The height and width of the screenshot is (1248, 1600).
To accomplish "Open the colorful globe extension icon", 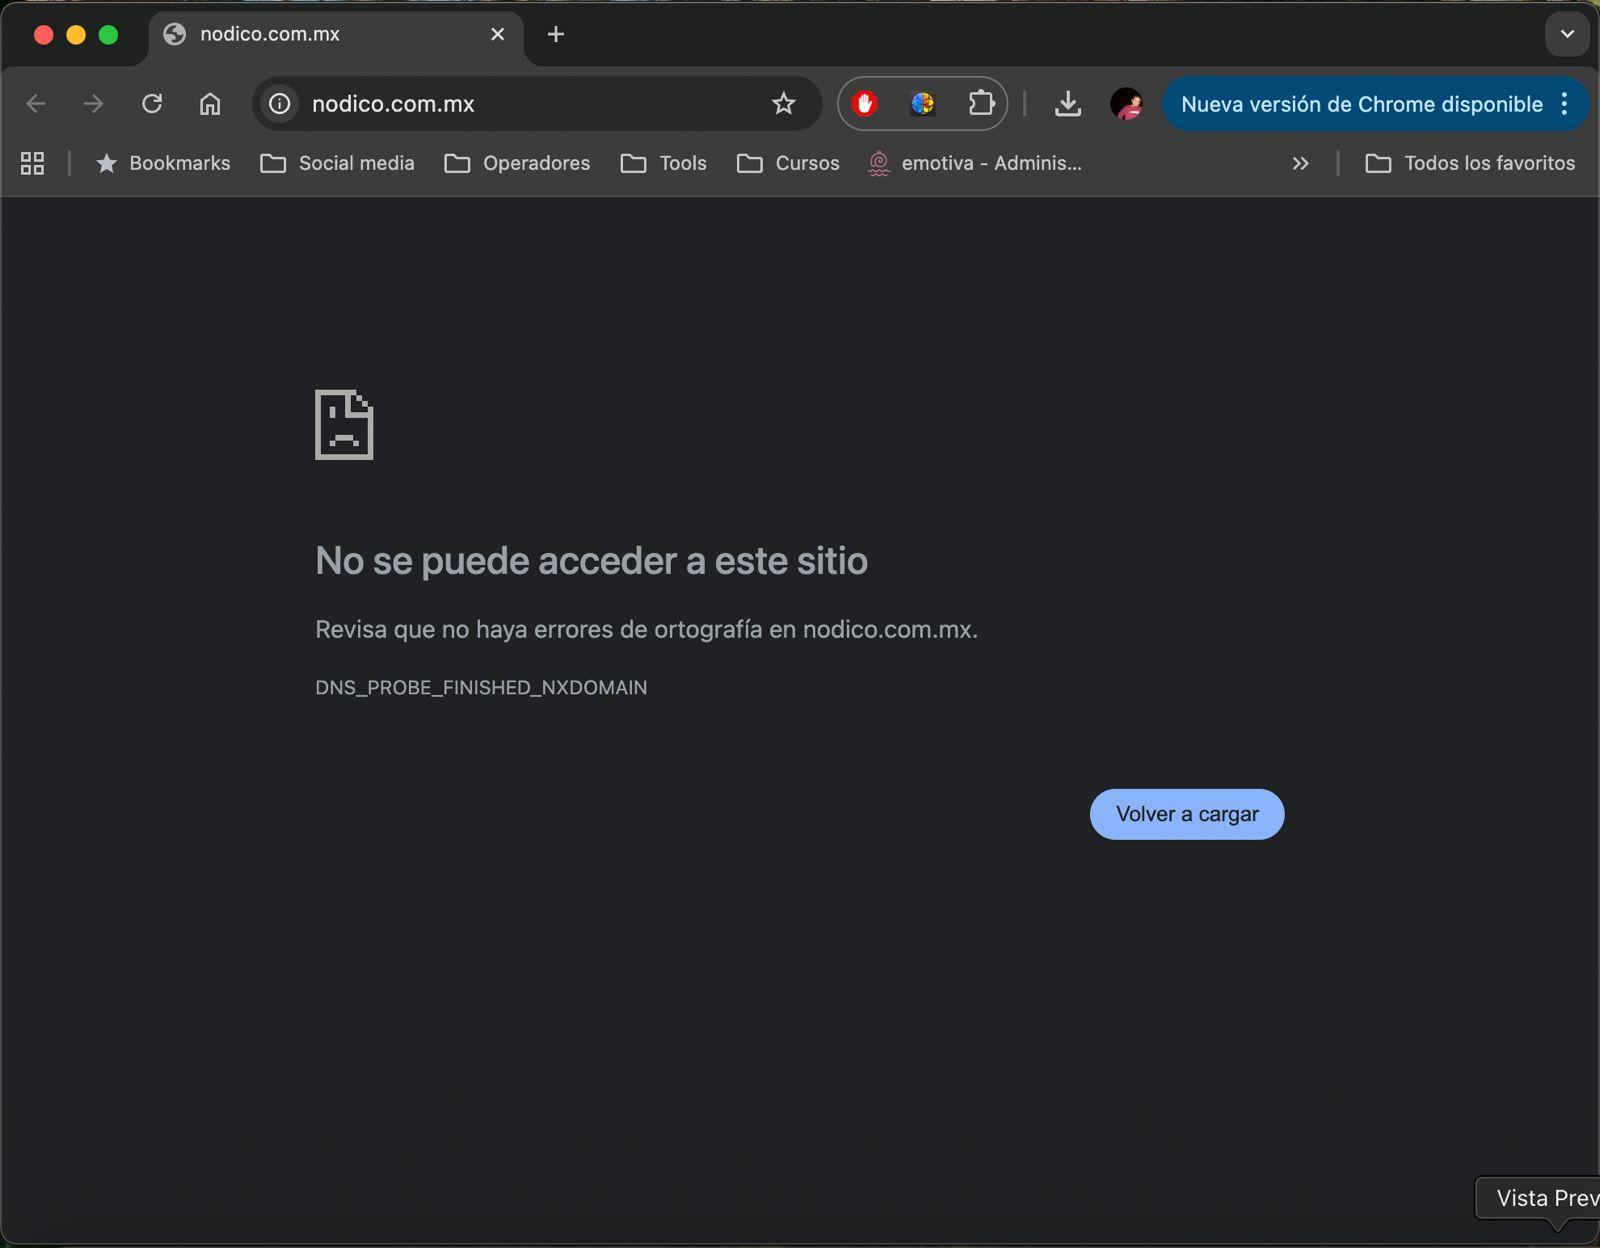I will (x=922, y=104).
